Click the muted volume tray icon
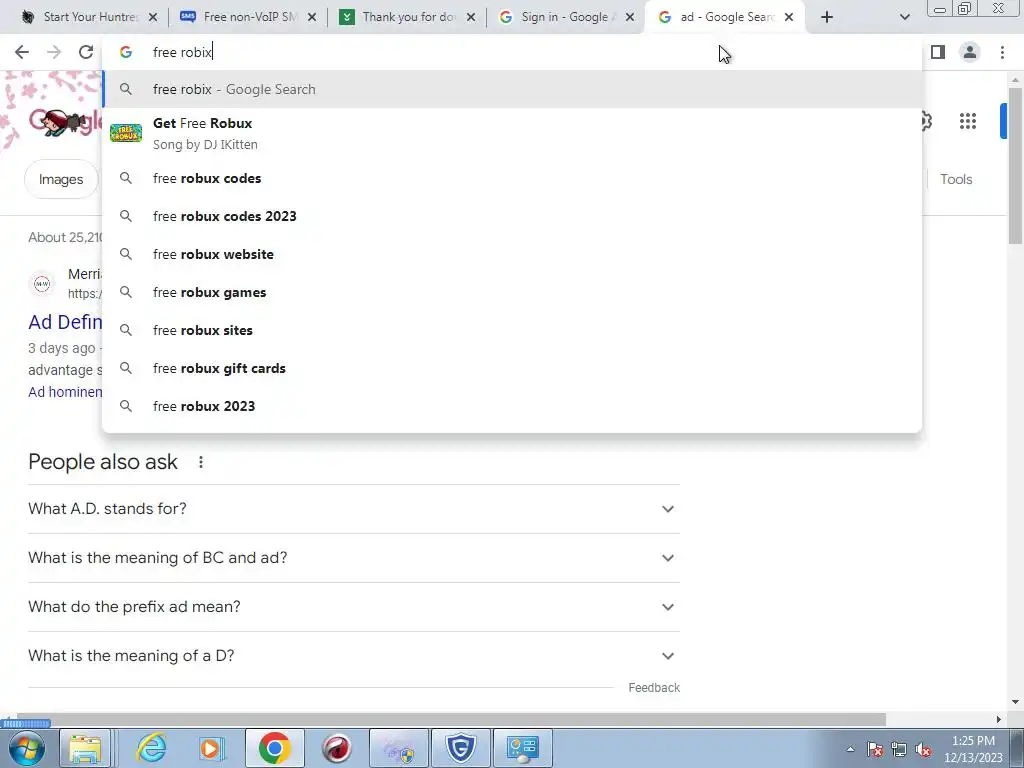 [x=923, y=749]
